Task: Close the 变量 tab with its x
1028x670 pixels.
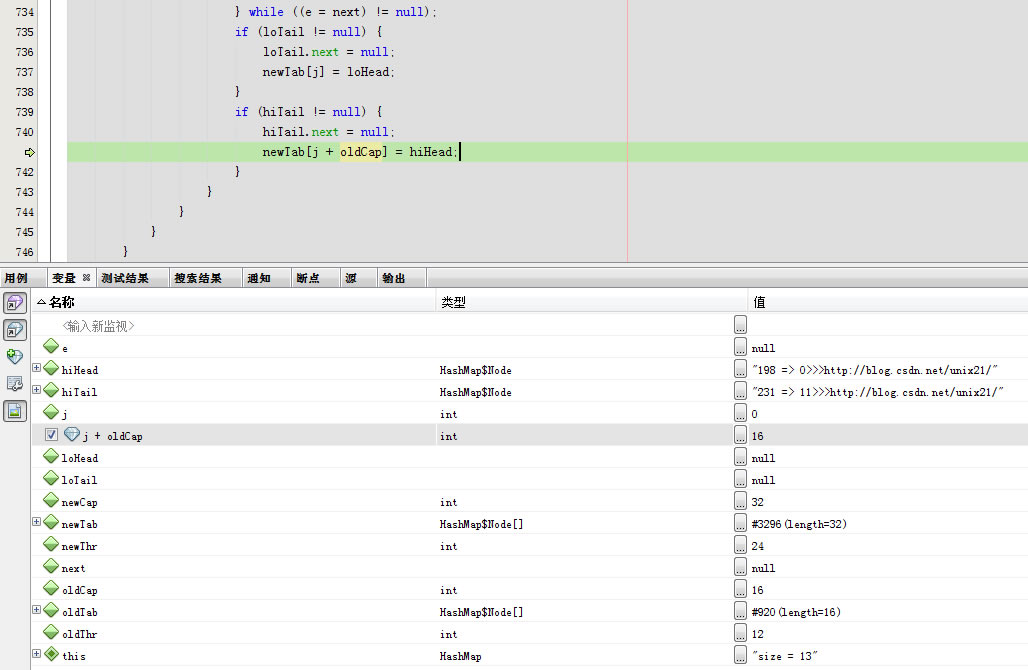Action: (x=86, y=278)
